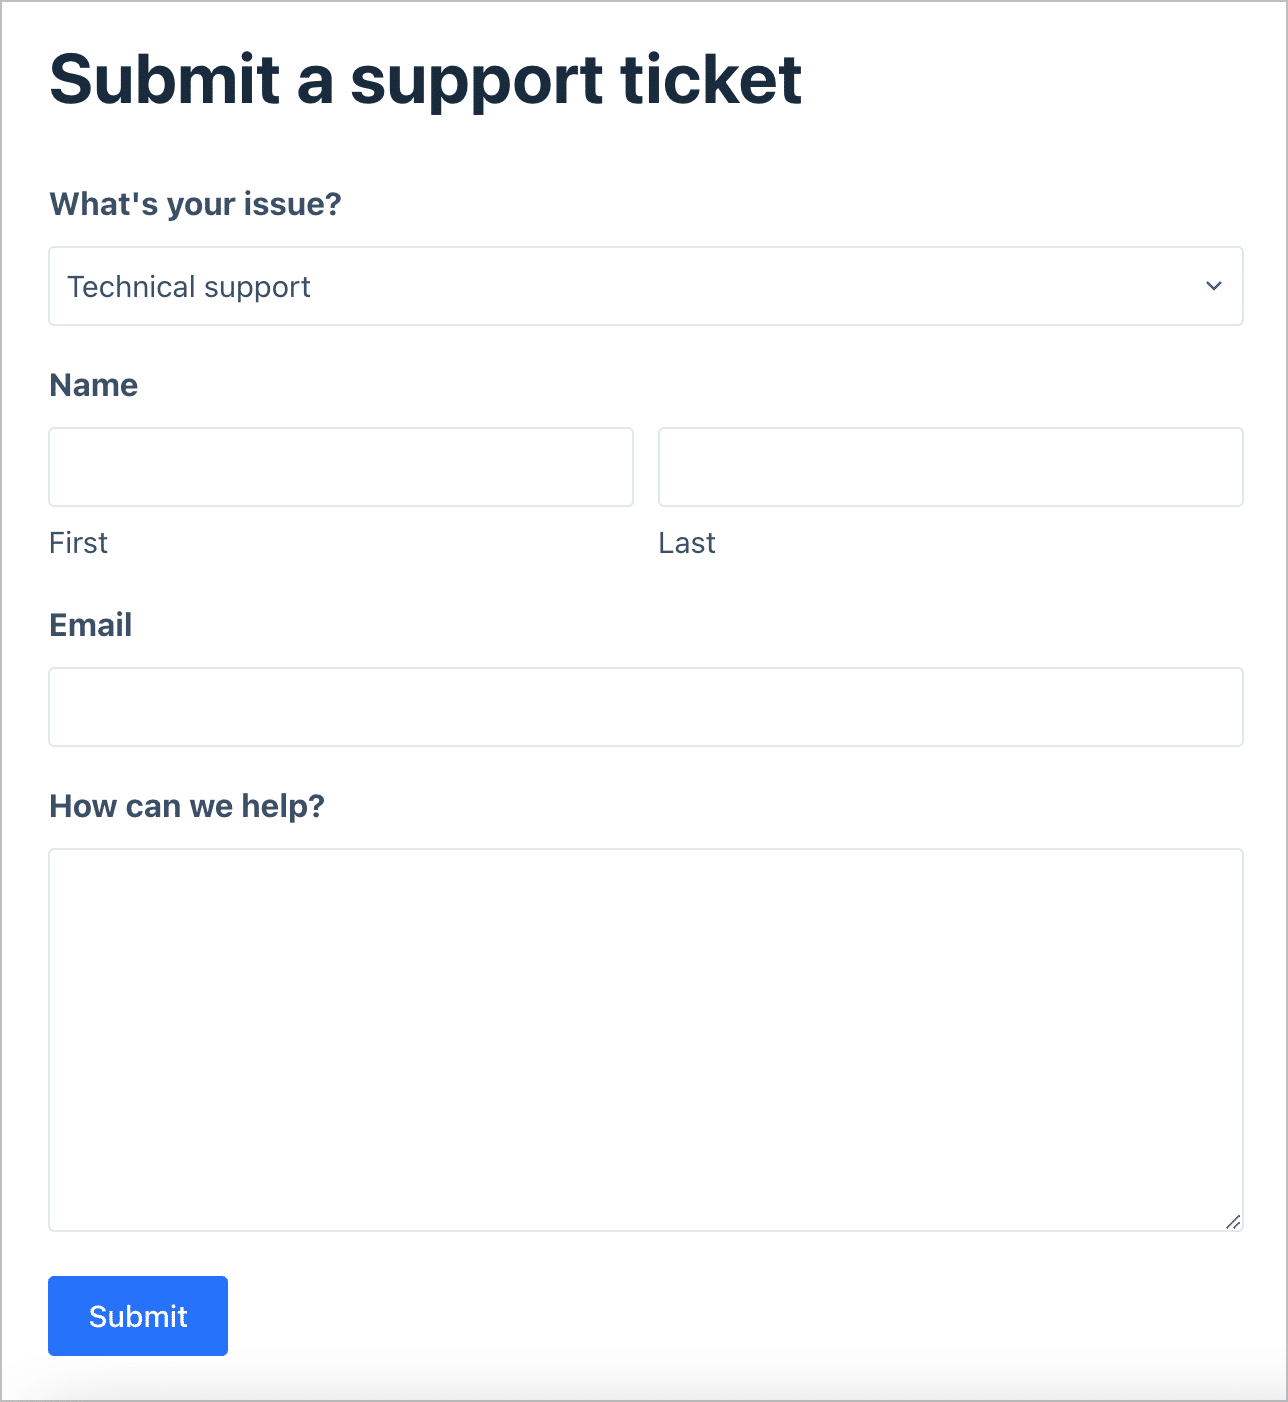
Task: Click the 'First' label under the name field
Action: [78, 542]
